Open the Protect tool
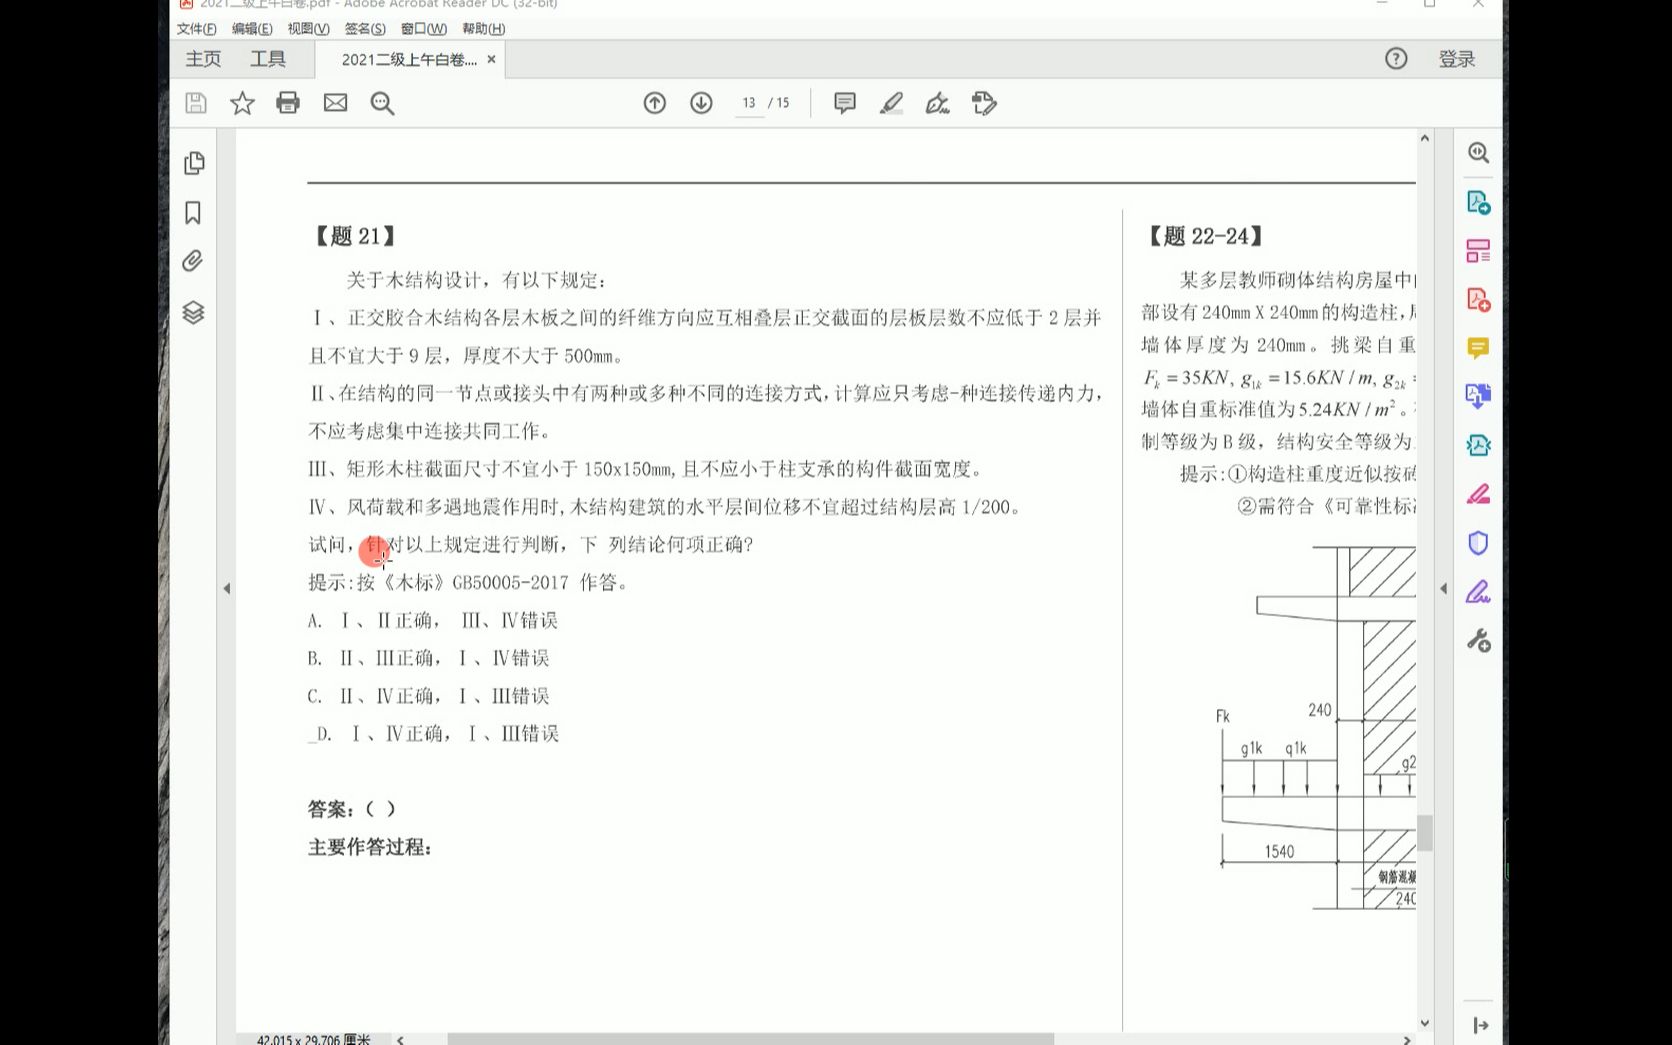The height and width of the screenshot is (1045, 1672). click(x=1478, y=543)
